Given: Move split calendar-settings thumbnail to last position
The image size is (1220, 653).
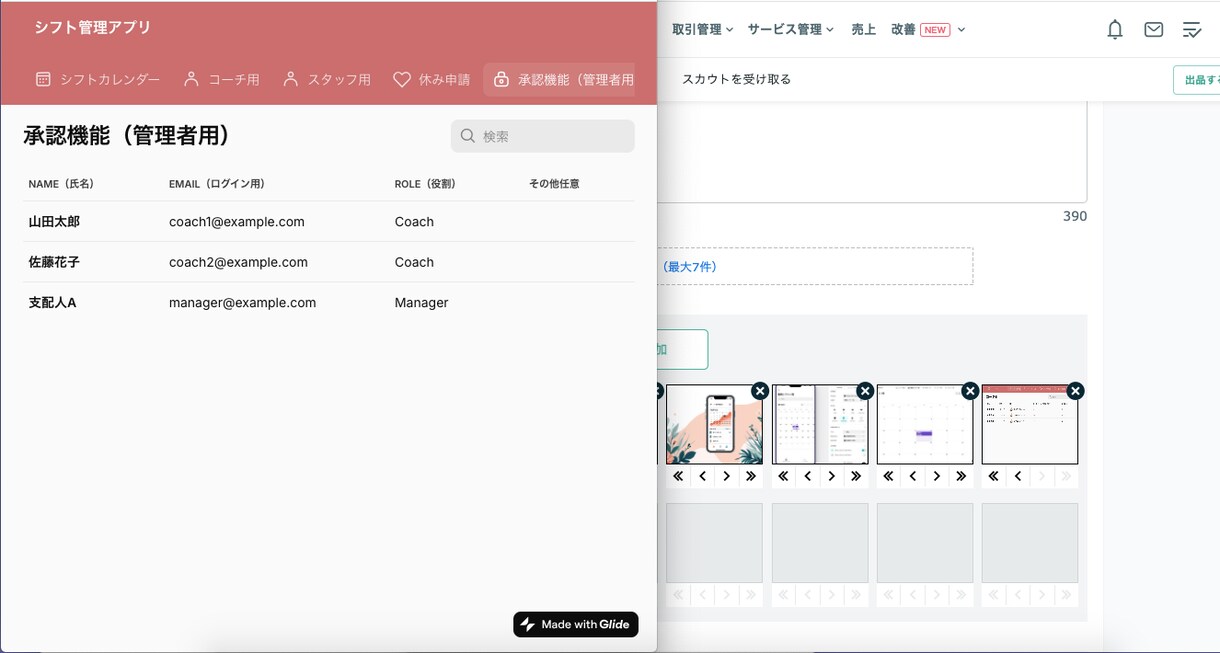Looking at the screenshot, I should [856, 476].
